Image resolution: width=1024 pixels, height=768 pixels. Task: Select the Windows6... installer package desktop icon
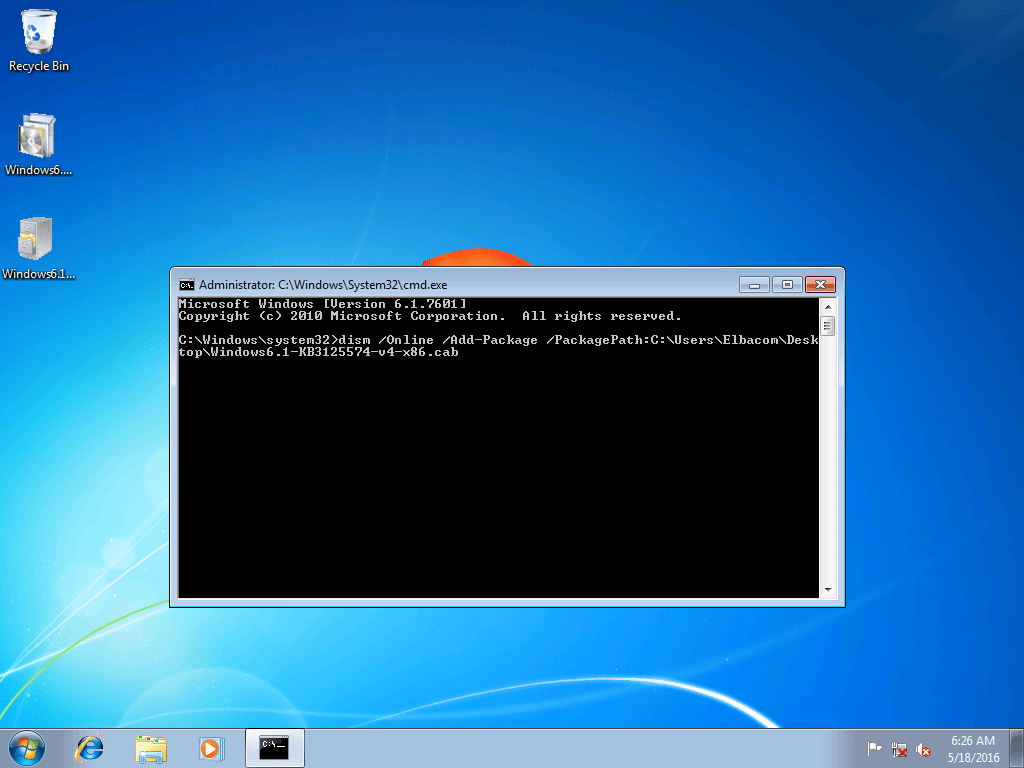(x=38, y=144)
